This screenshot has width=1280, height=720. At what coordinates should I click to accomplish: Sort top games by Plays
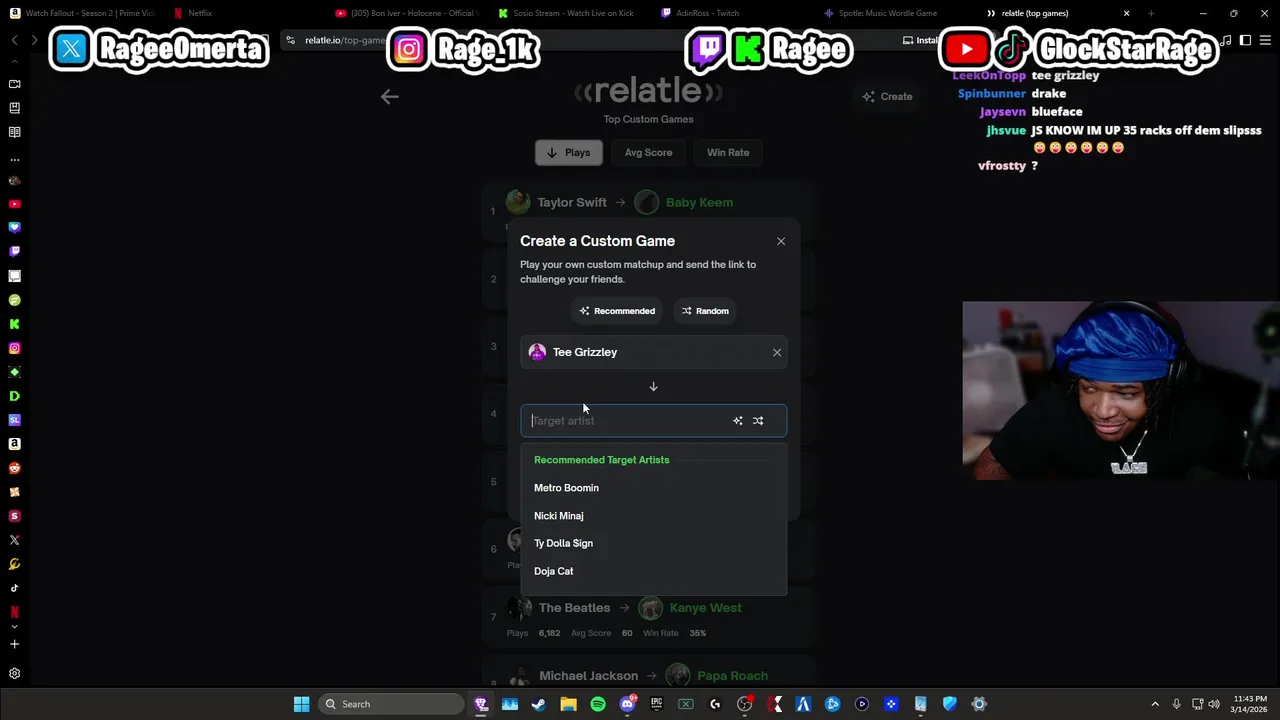(569, 153)
